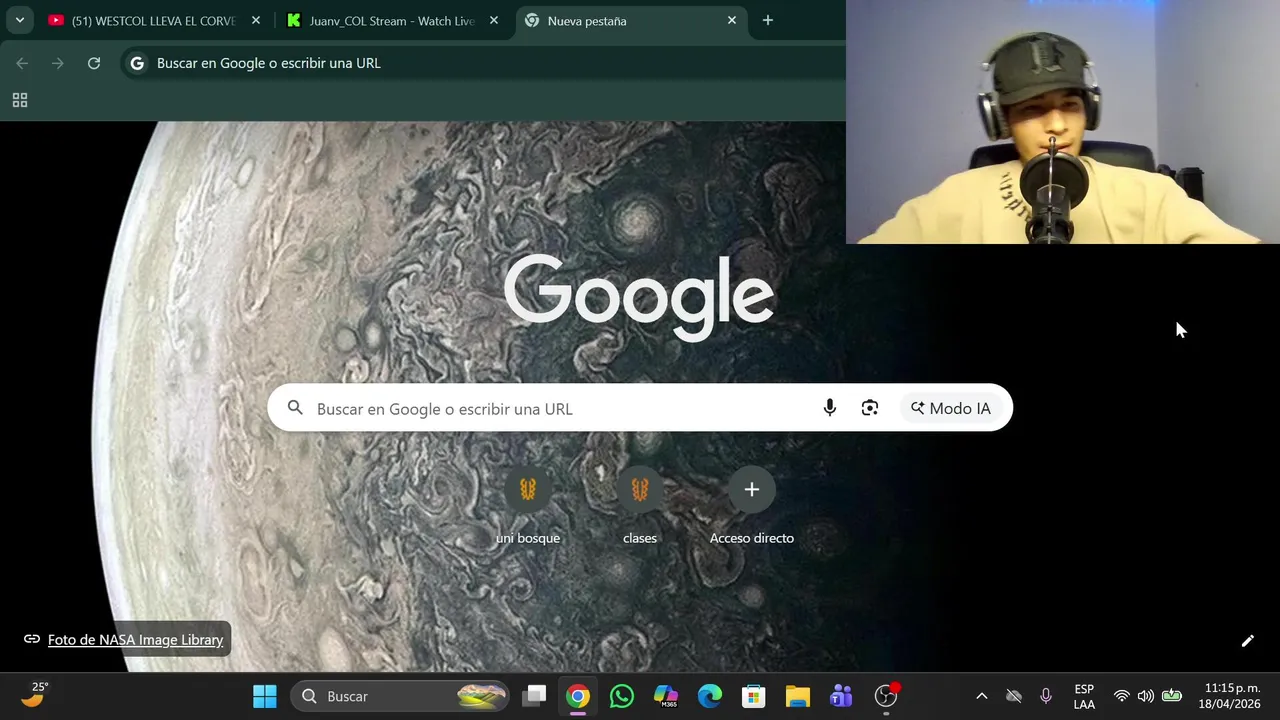This screenshot has width=1280, height=720.
Task: Open Foto de NASA Image Library link
Action: pyautogui.click(x=135, y=640)
